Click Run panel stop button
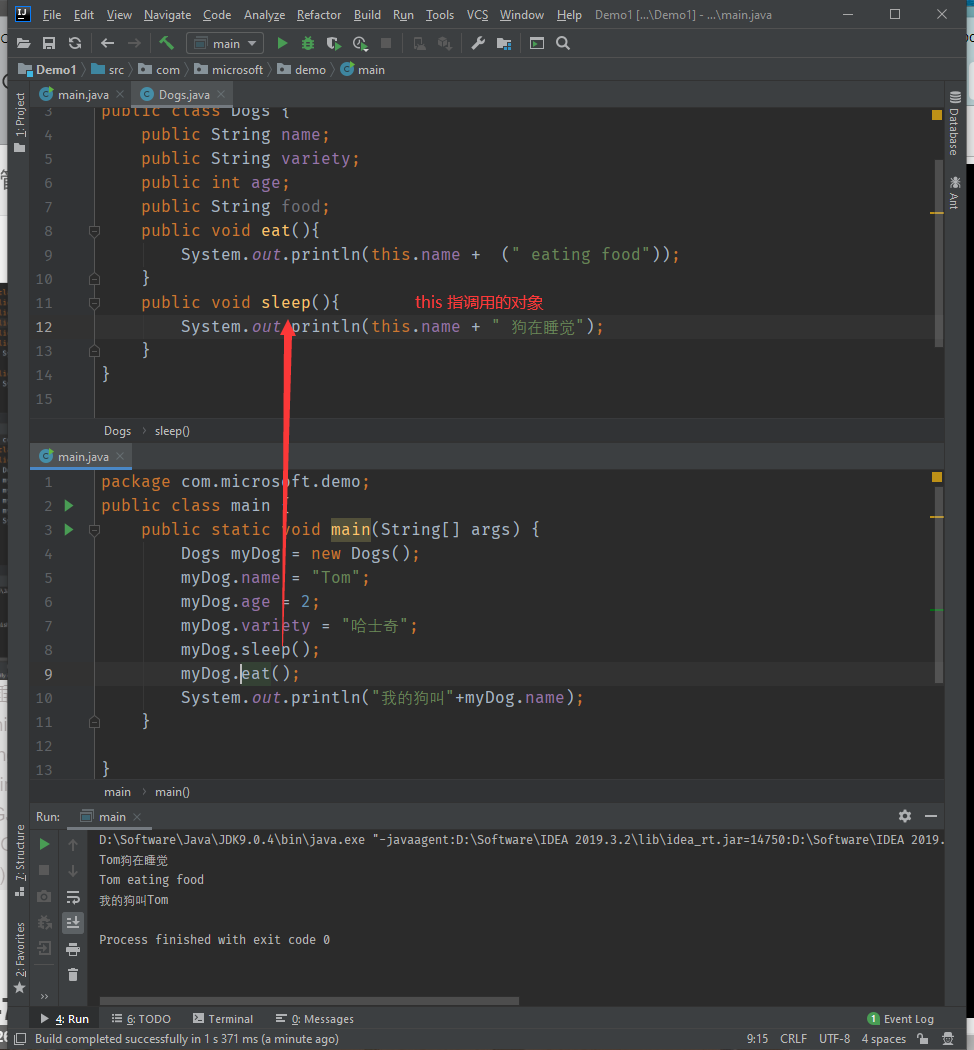This screenshot has width=974, height=1050. (44, 870)
